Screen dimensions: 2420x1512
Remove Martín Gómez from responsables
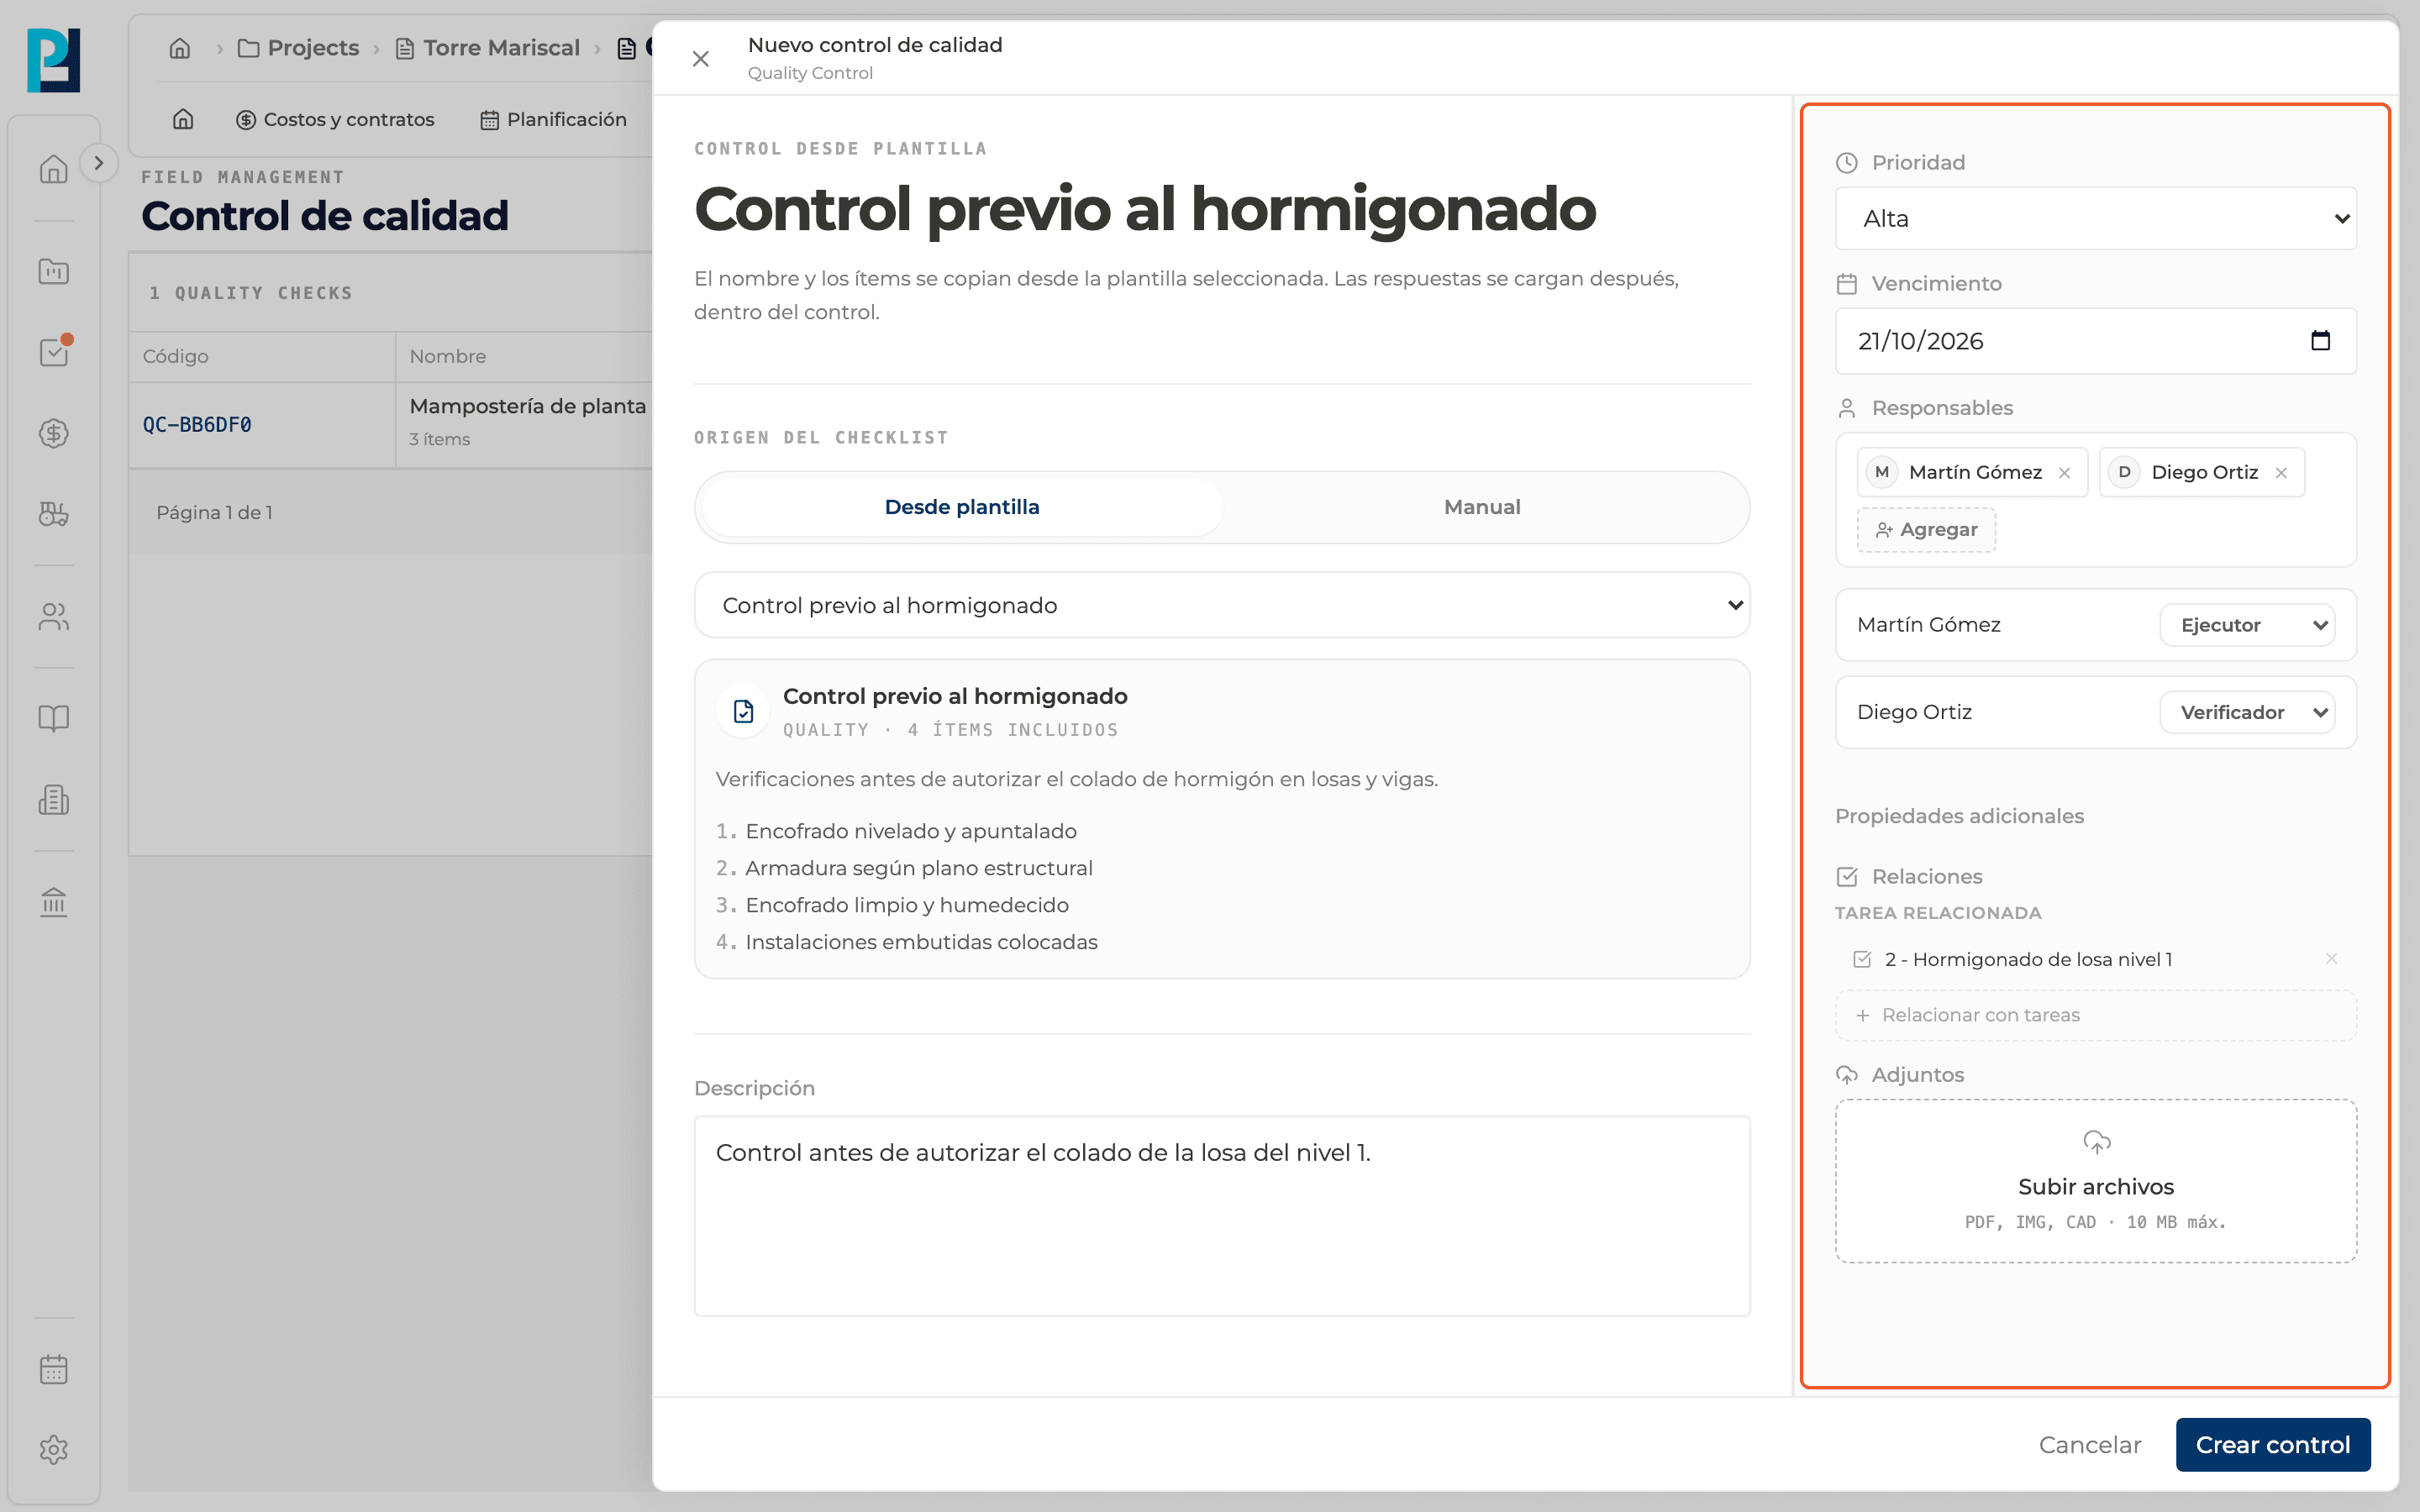coord(2064,473)
